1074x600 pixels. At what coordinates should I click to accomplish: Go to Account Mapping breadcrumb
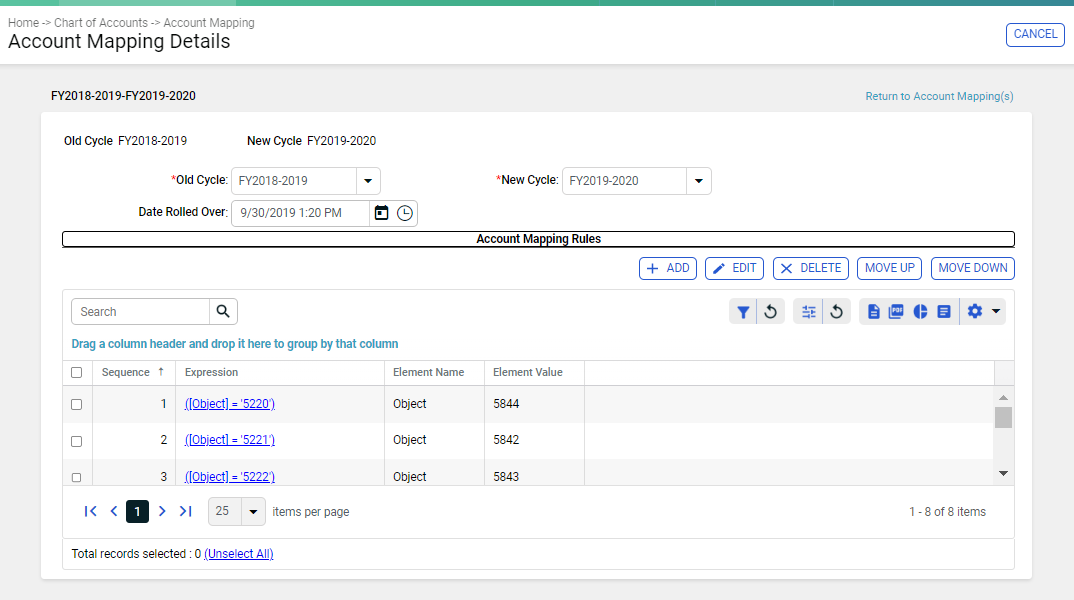(209, 23)
